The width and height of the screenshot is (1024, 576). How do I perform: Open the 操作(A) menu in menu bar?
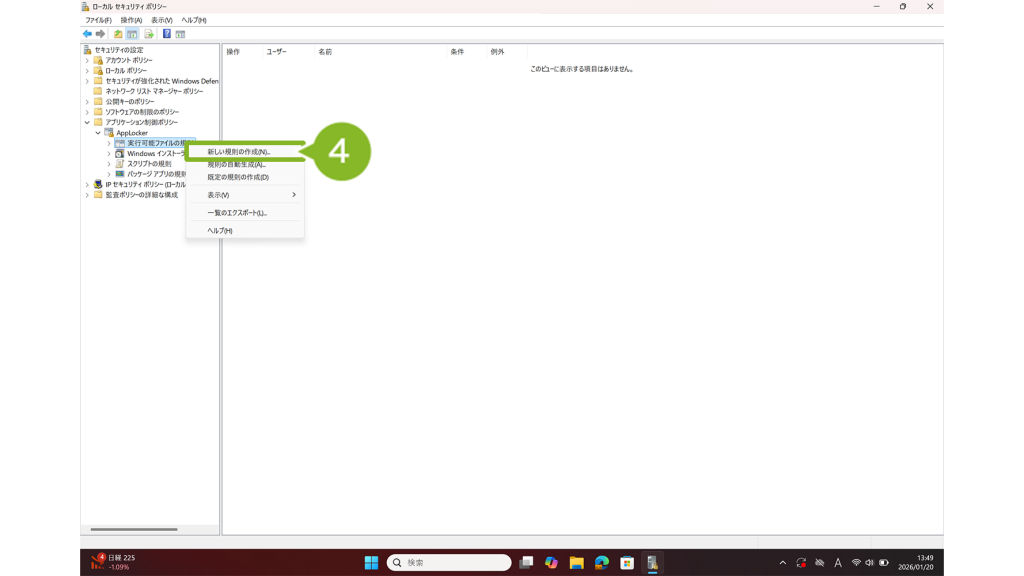[x=131, y=20]
